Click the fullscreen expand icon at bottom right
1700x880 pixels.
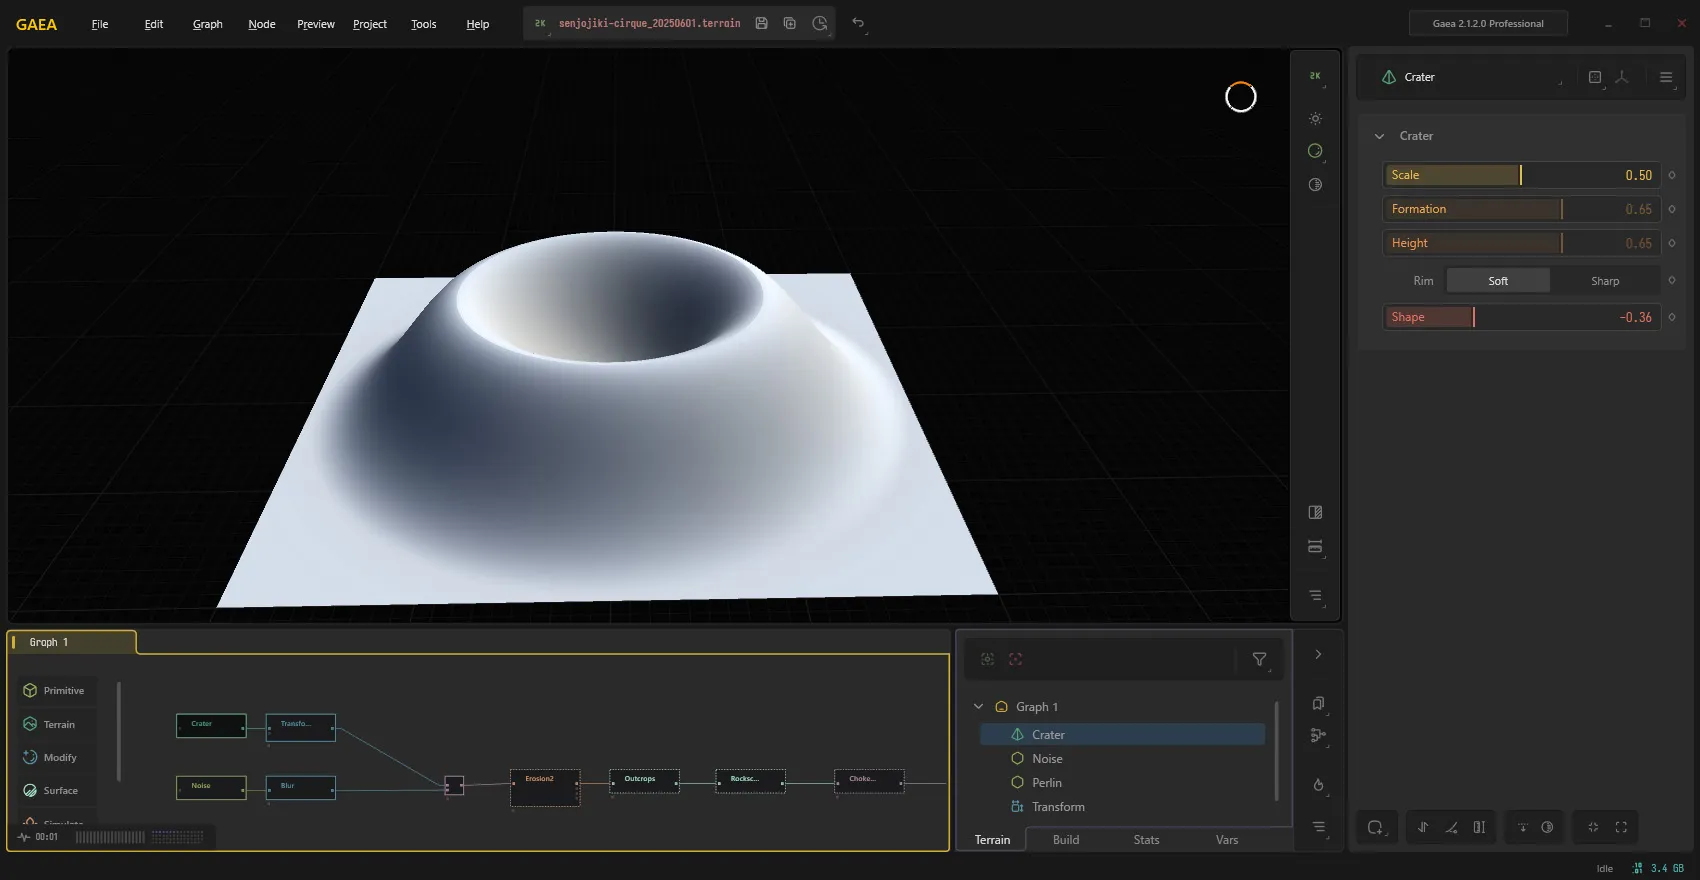point(1621,827)
